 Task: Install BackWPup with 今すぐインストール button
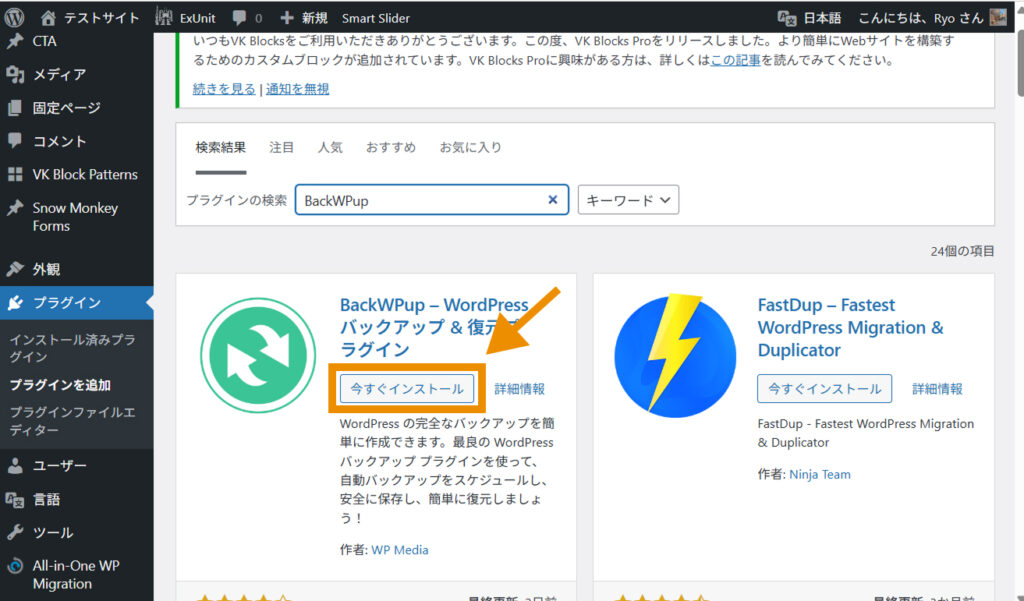pos(406,389)
